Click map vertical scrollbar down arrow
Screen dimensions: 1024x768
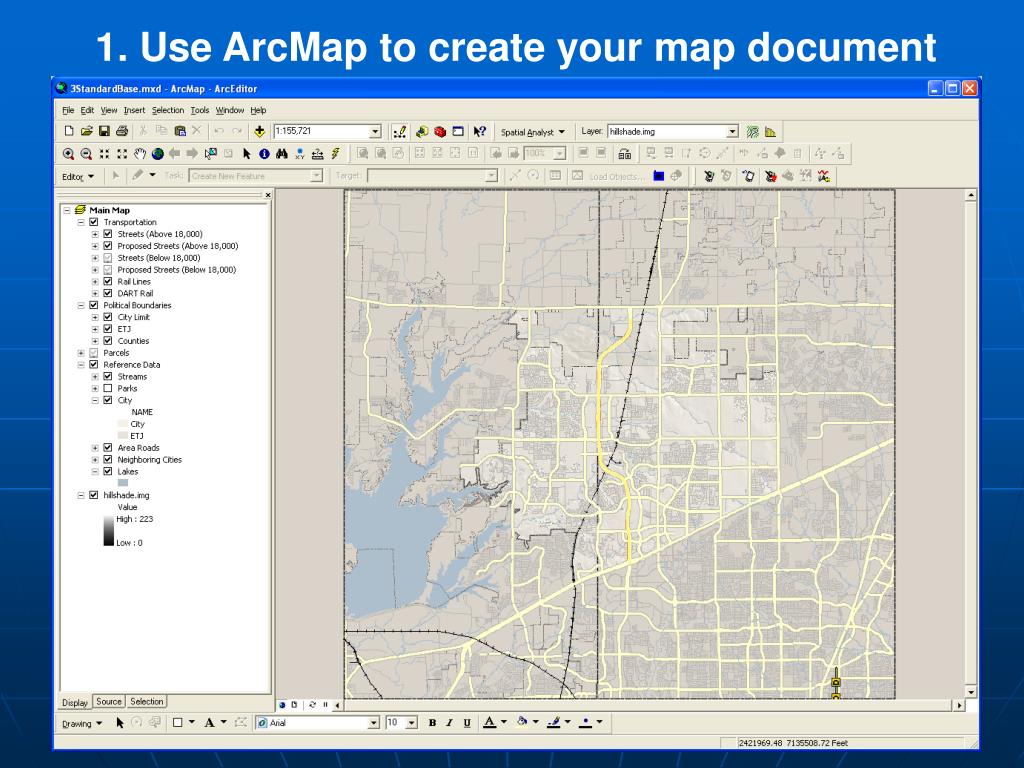click(x=971, y=692)
